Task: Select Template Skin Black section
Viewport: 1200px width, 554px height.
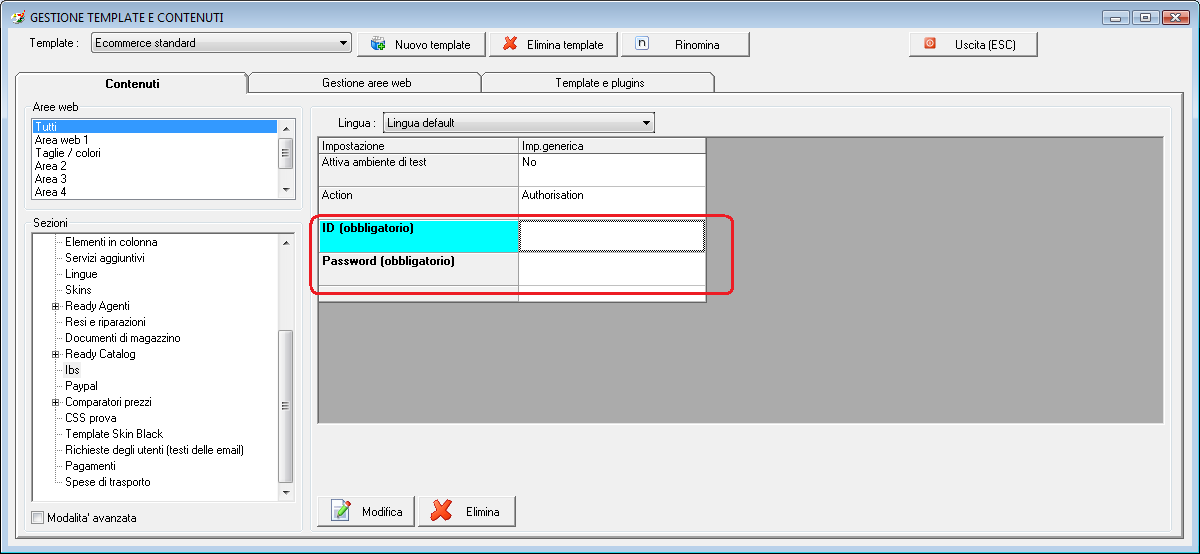Action: 114,434
